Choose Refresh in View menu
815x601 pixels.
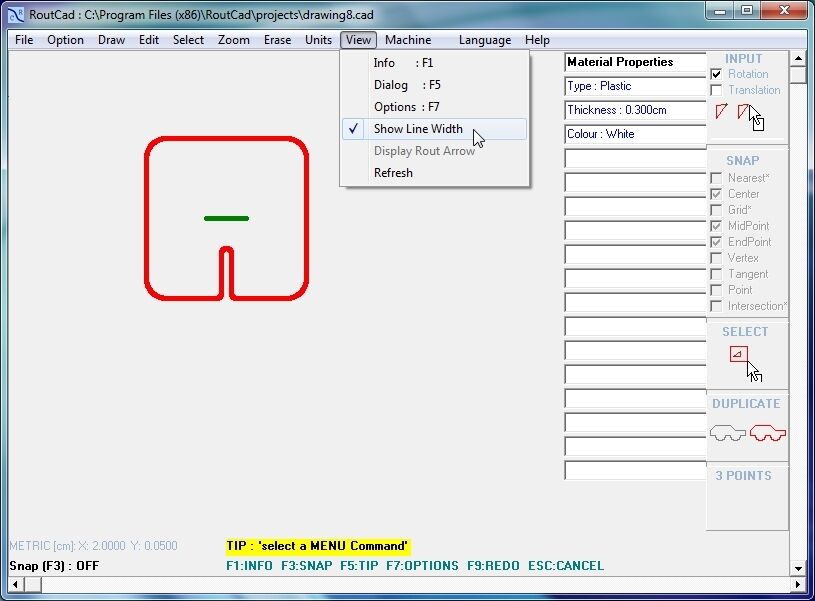(x=435, y=173)
